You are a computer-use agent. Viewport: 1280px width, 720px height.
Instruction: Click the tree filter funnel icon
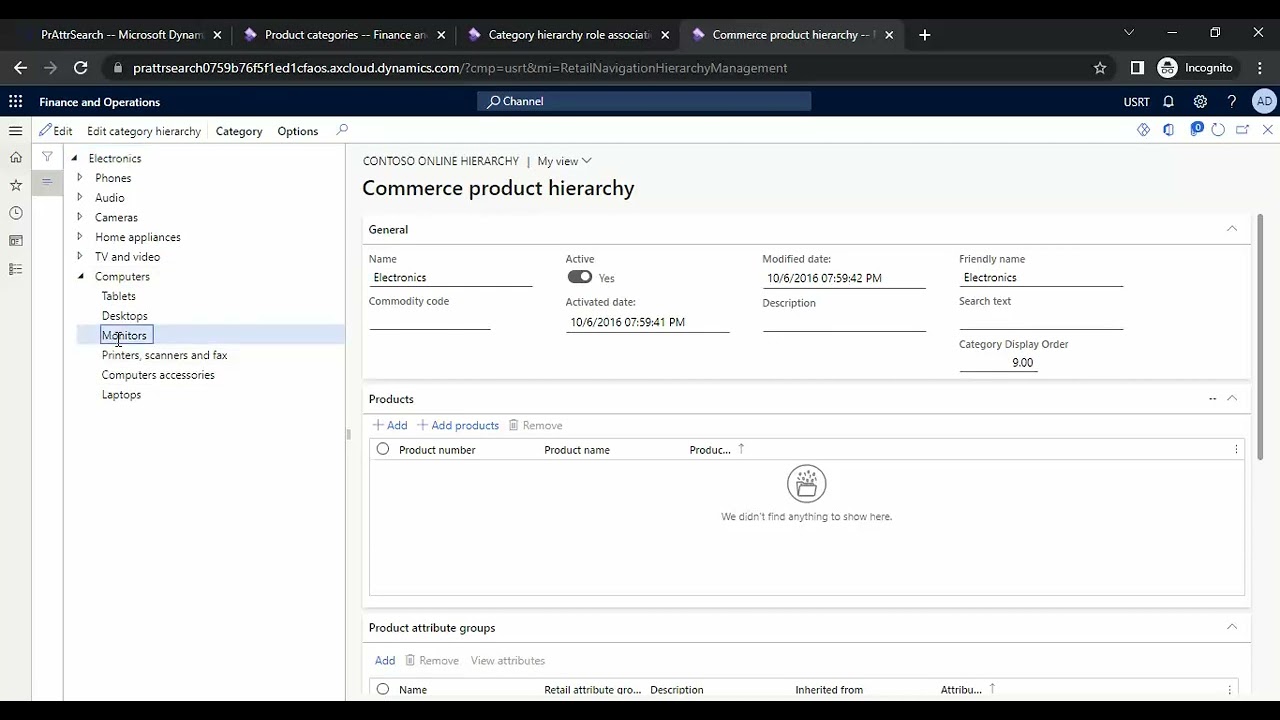point(47,157)
